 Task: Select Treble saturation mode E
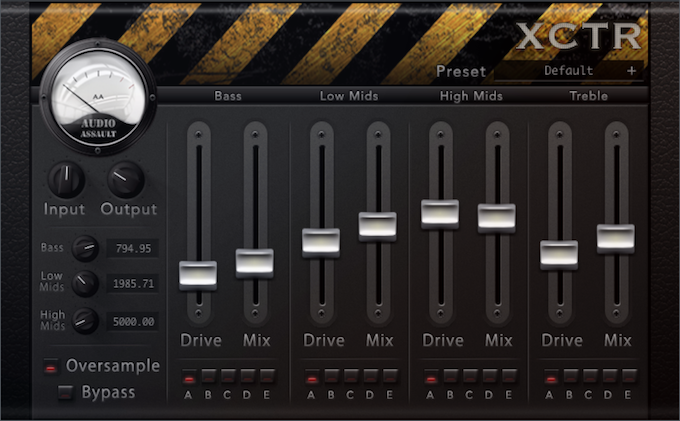[629, 376]
